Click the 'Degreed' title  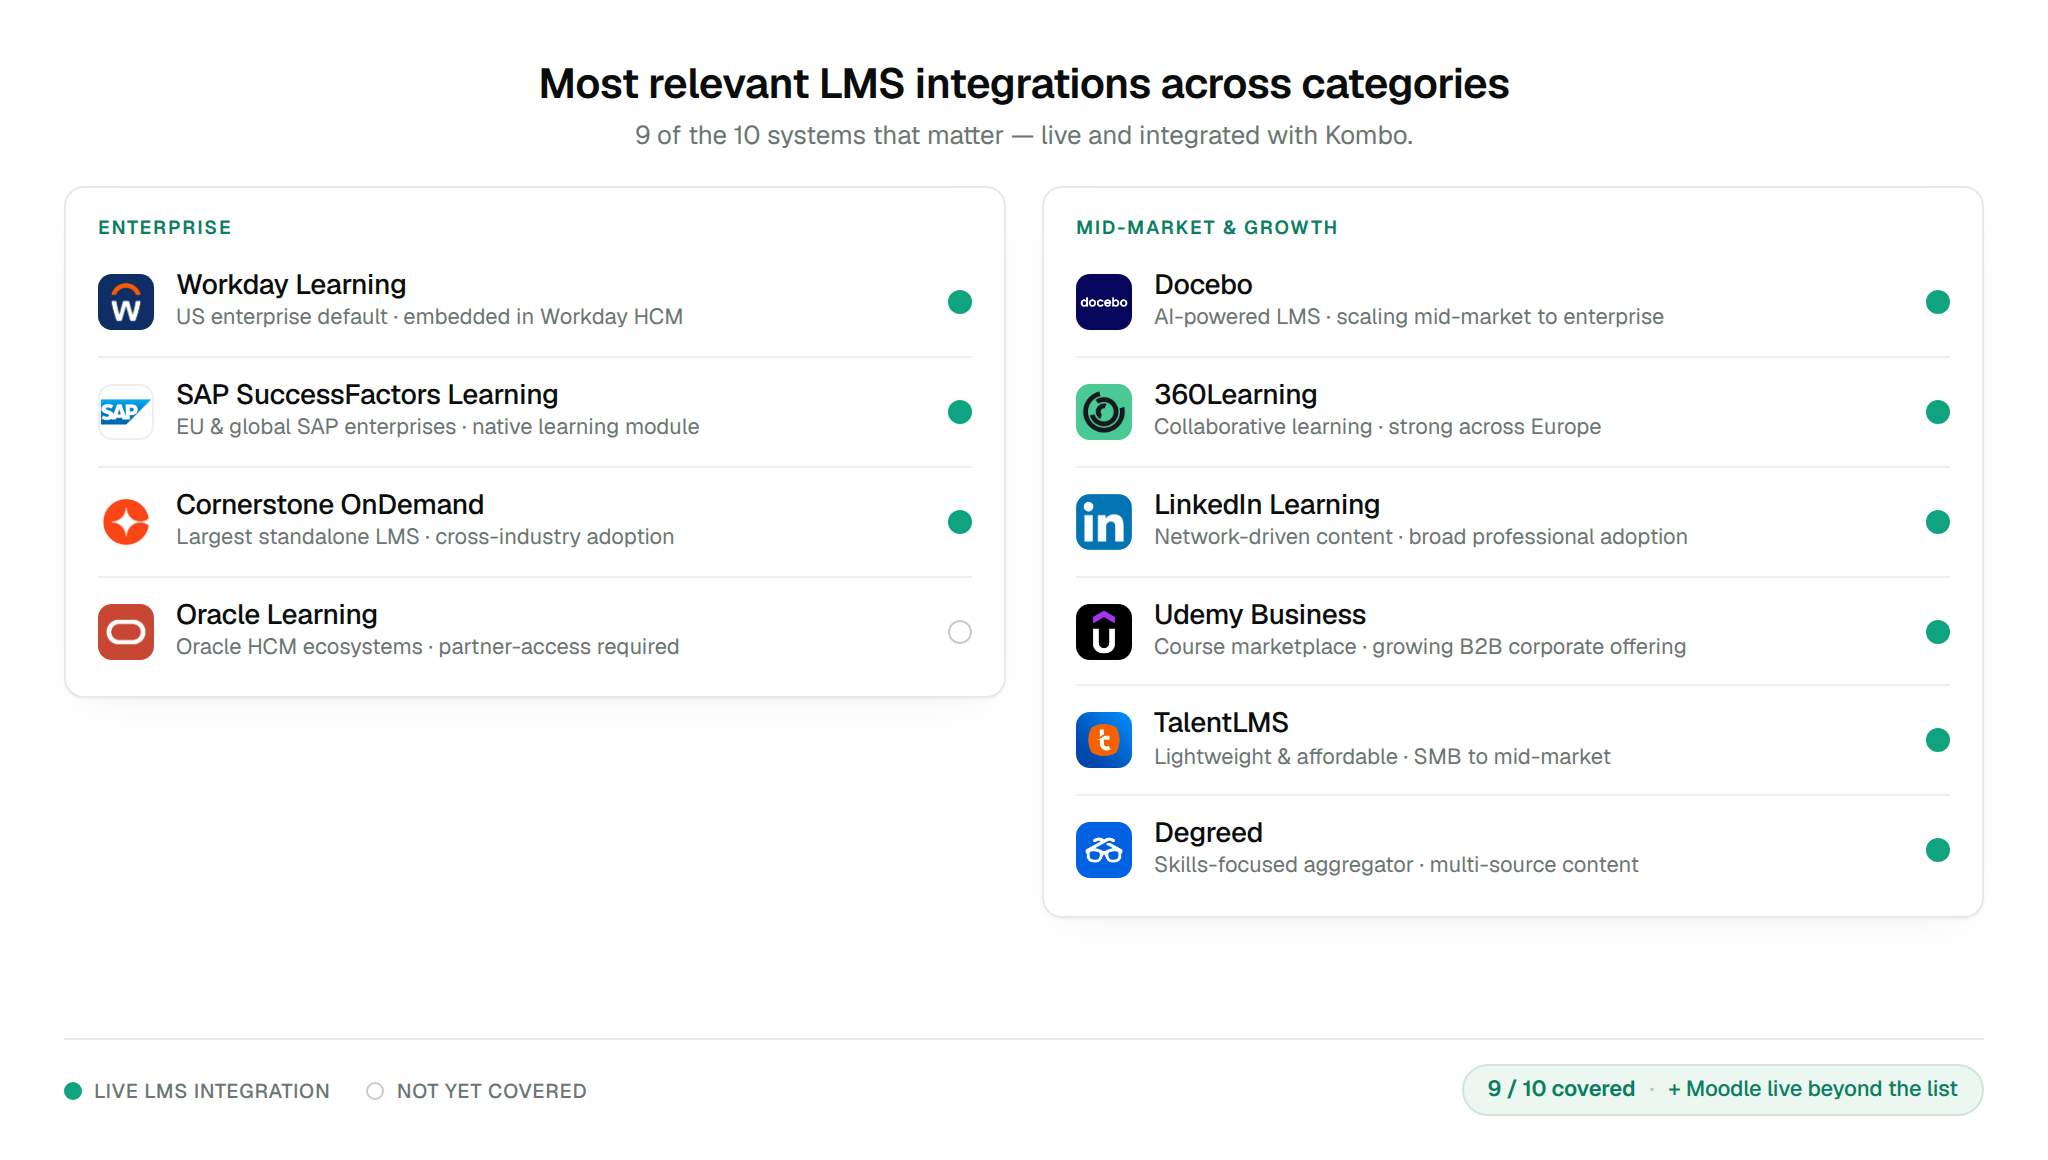pos(1208,833)
